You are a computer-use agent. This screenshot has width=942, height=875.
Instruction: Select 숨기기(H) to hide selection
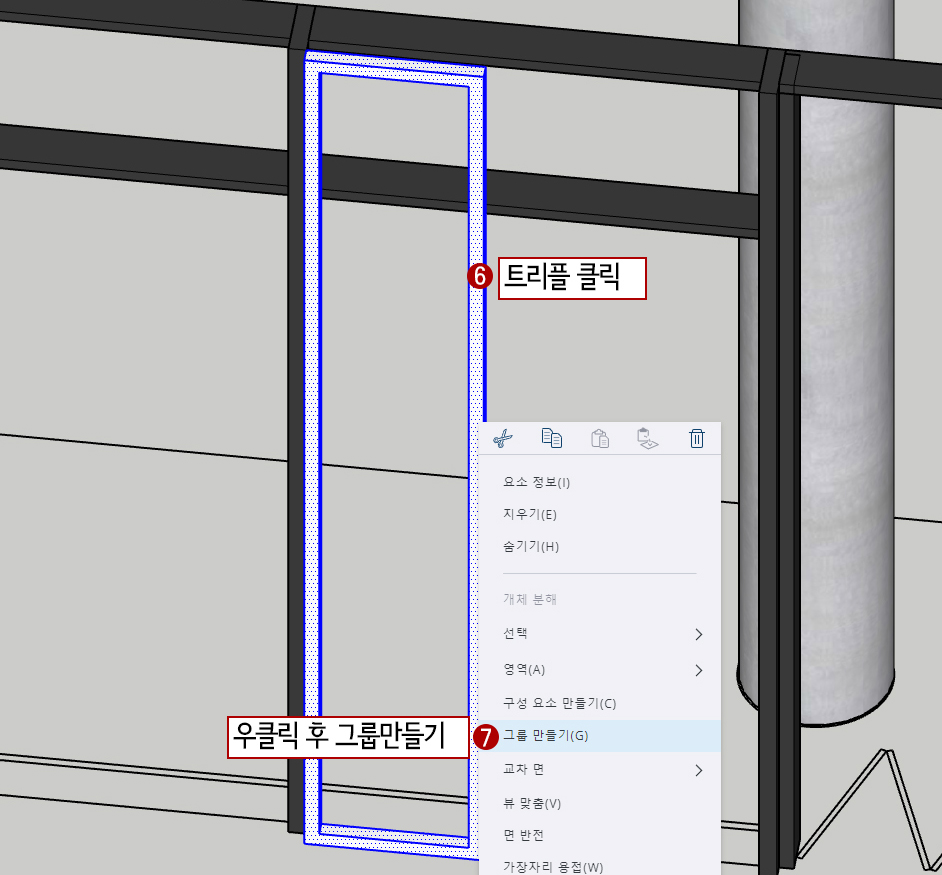[x=600, y=546]
